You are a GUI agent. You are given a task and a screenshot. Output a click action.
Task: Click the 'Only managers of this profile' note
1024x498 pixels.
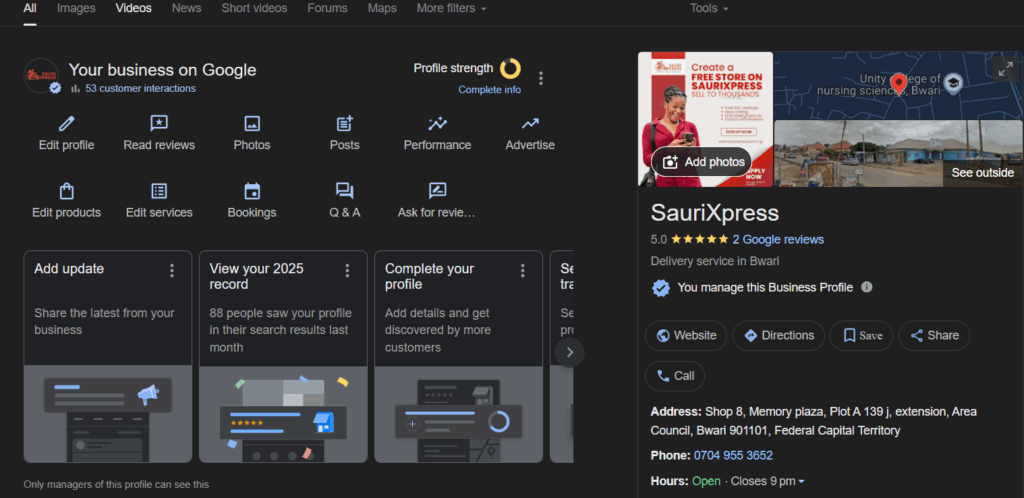(x=116, y=484)
